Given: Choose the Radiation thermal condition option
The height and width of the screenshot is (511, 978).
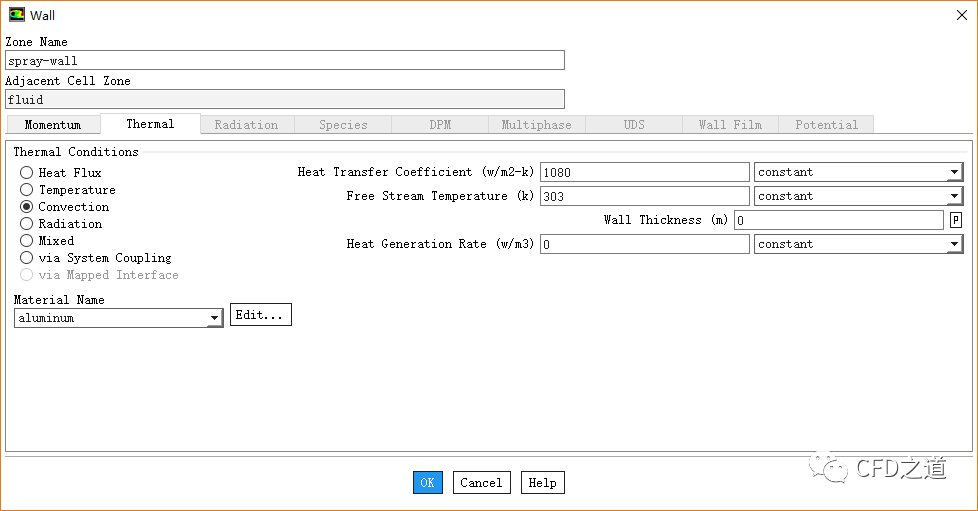Looking at the screenshot, I should [x=27, y=224].
